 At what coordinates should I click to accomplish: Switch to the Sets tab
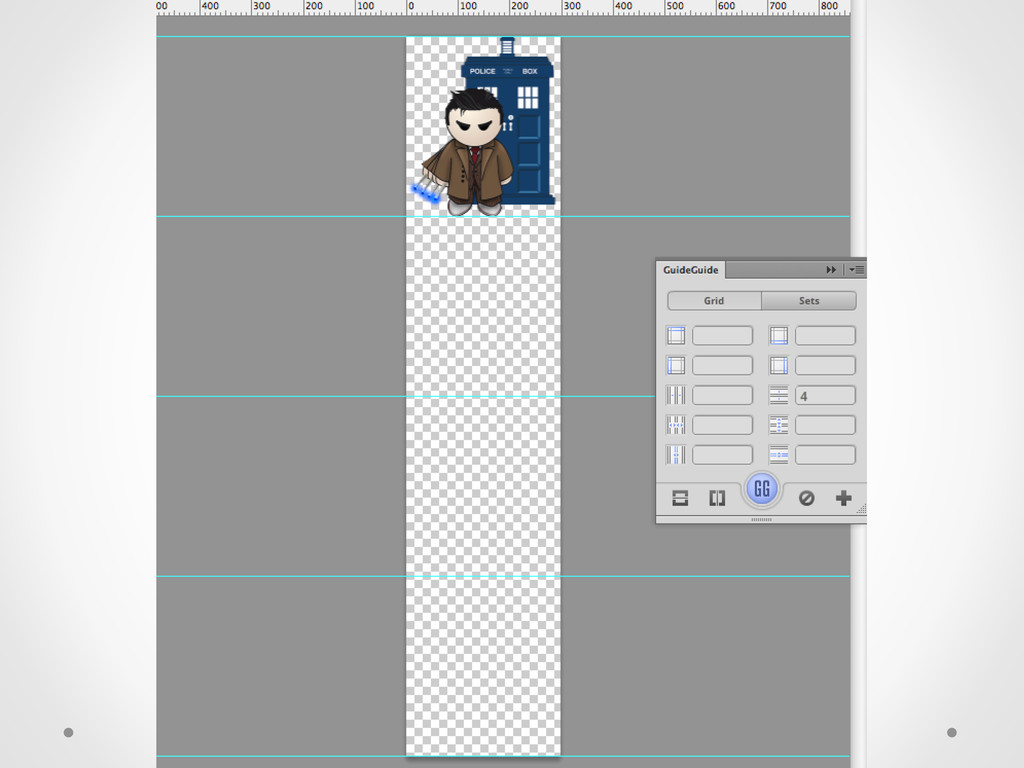(x=808, y=300)
